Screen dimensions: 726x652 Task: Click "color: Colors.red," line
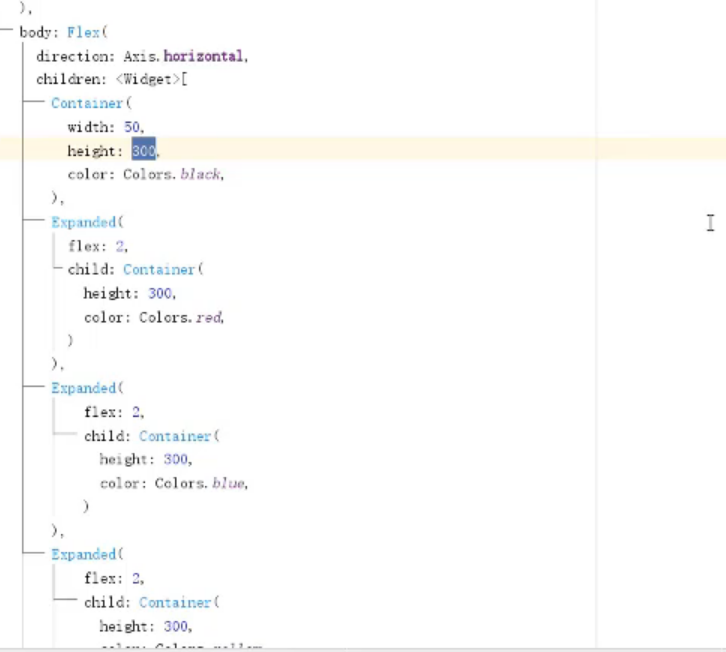click(154, 318)
